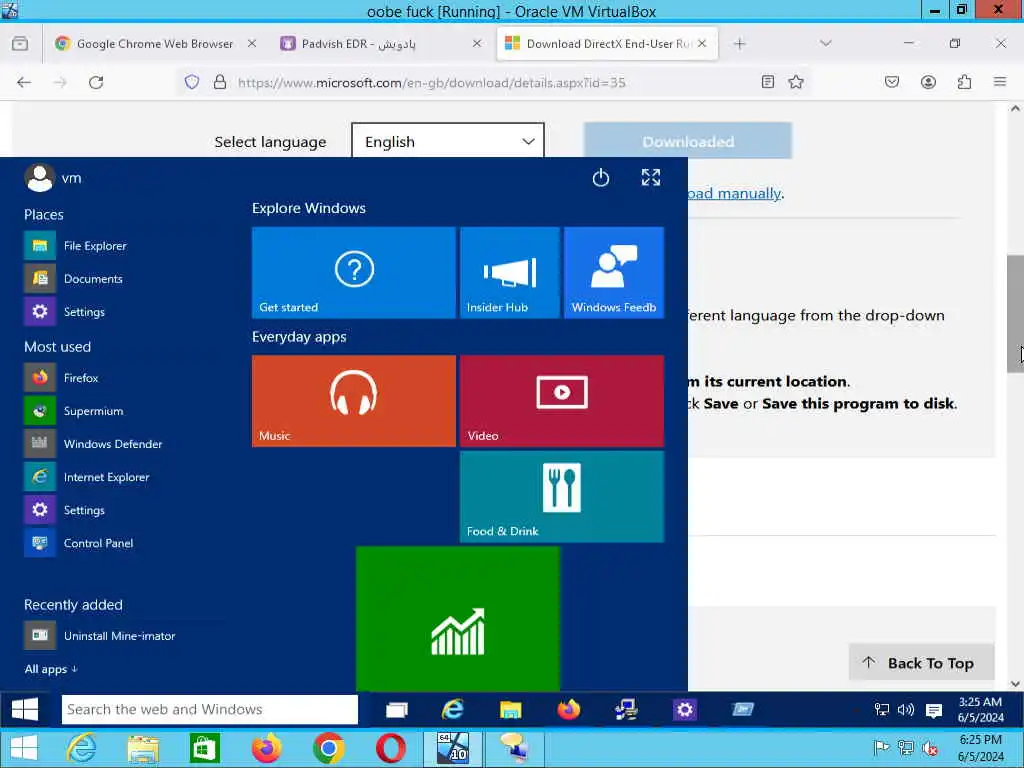Open host taskbar Opera icon
Screen dimensions: 1024x768
[391, 748]
